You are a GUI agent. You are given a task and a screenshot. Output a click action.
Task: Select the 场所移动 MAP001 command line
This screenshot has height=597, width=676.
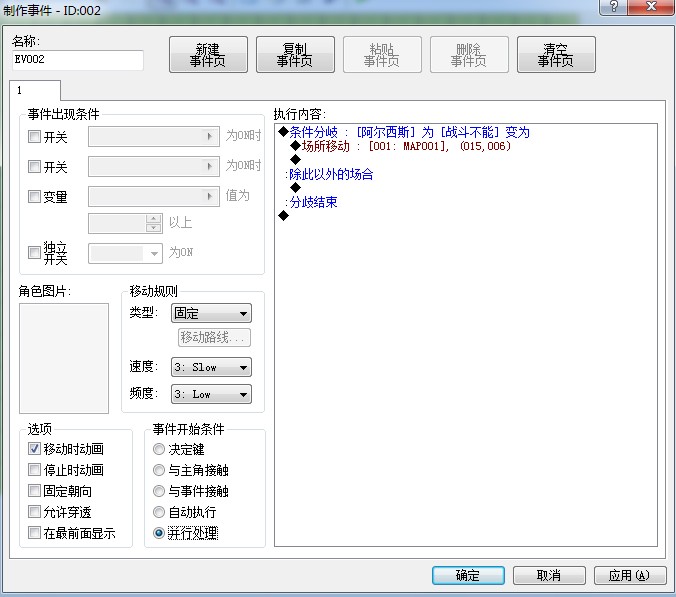(401, 146)
